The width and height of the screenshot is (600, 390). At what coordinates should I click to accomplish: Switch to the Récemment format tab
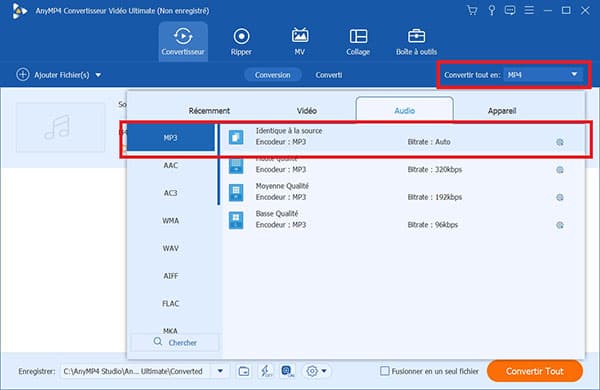(209, 111)
